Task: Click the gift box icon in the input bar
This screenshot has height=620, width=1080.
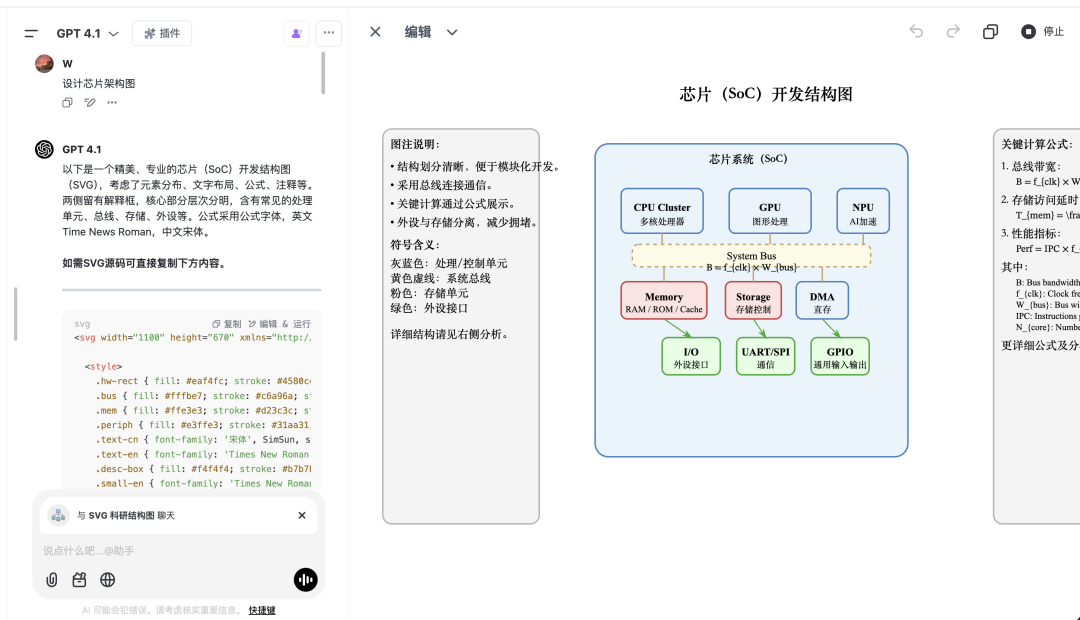Action: (x=79, y=580)
